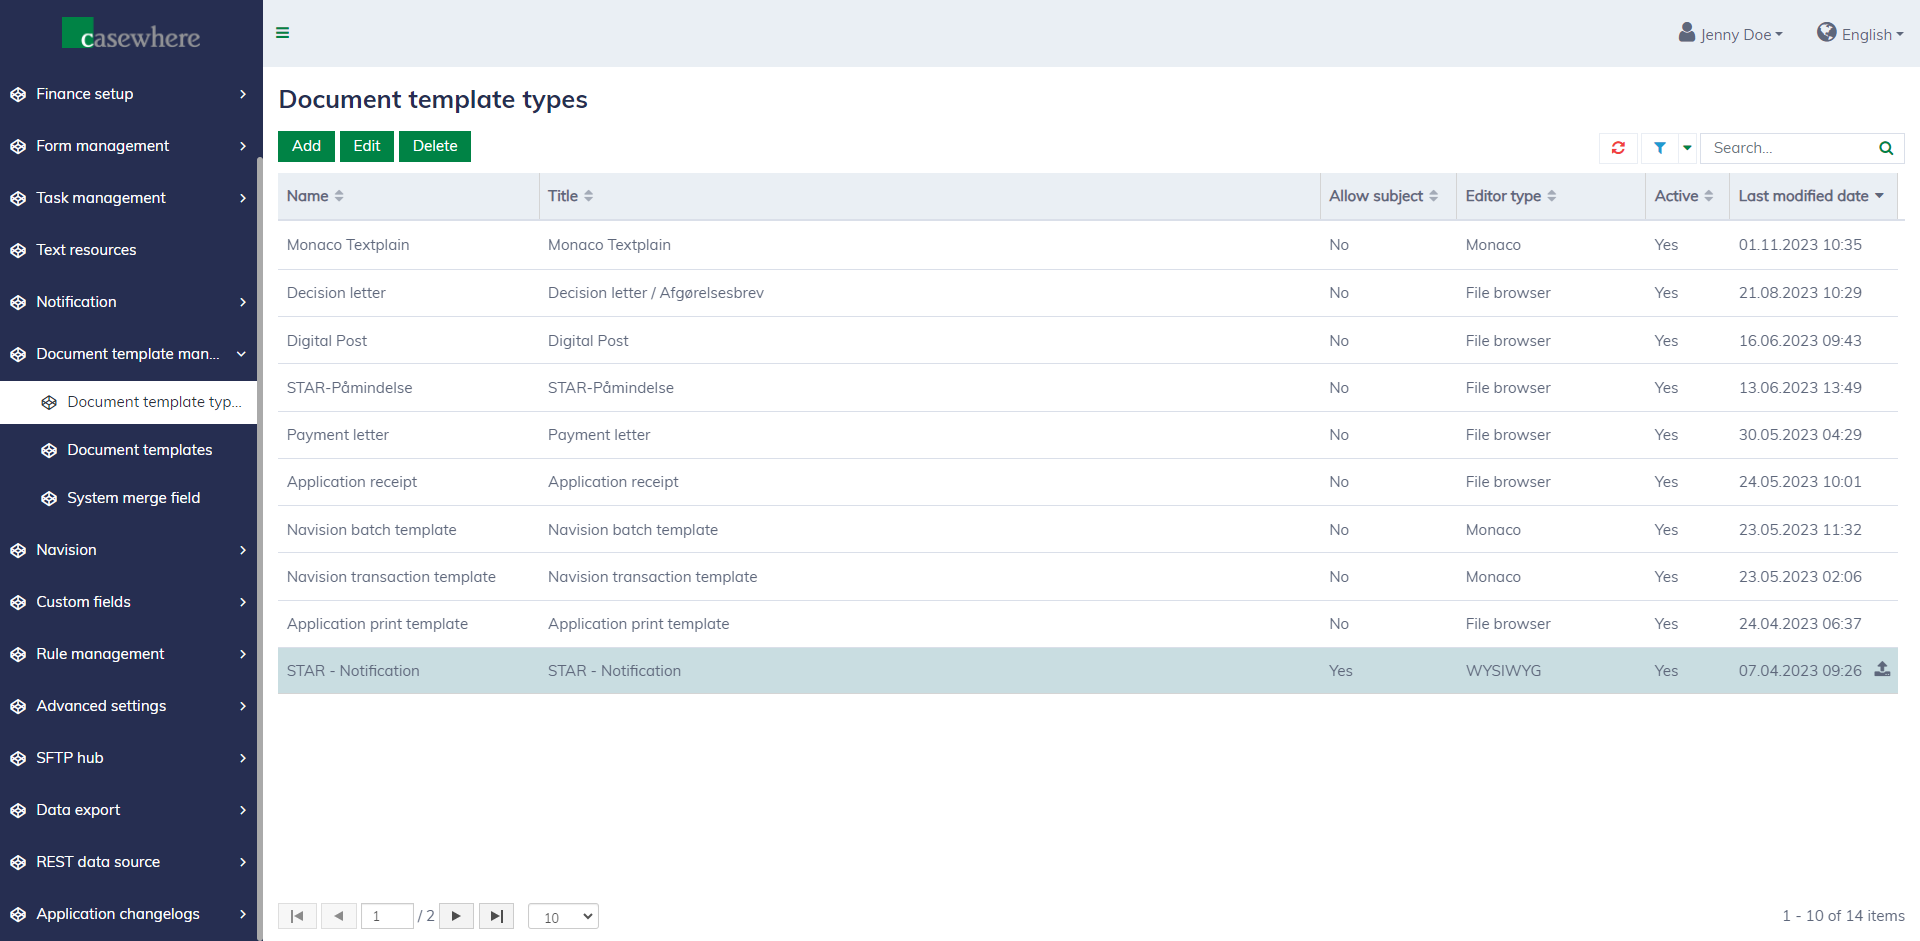
Task: Go to the last page of results
Action: [496, 916]
